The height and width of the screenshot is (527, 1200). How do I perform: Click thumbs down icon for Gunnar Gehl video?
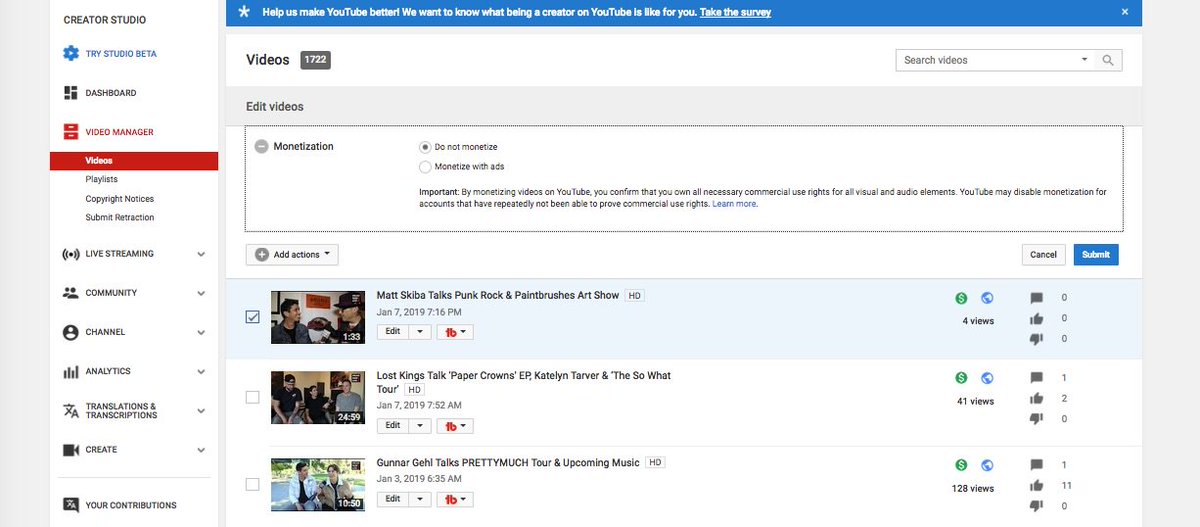[1036, 506]
